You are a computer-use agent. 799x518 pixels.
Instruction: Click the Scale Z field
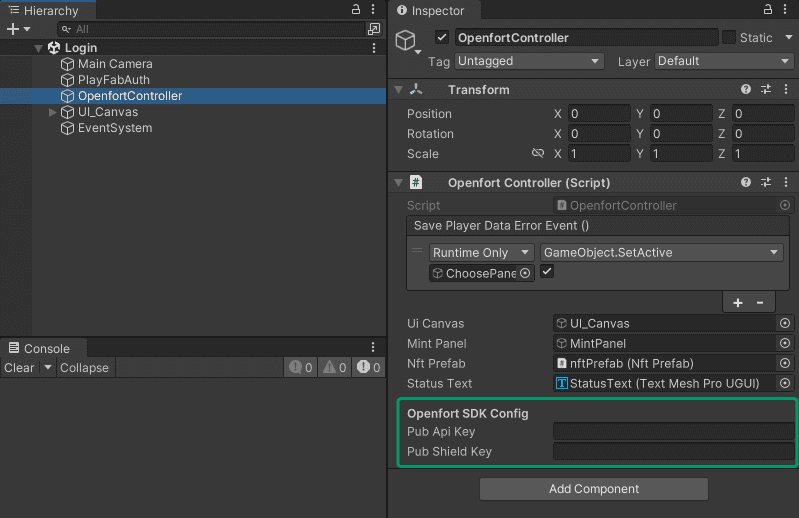(763, 153)
